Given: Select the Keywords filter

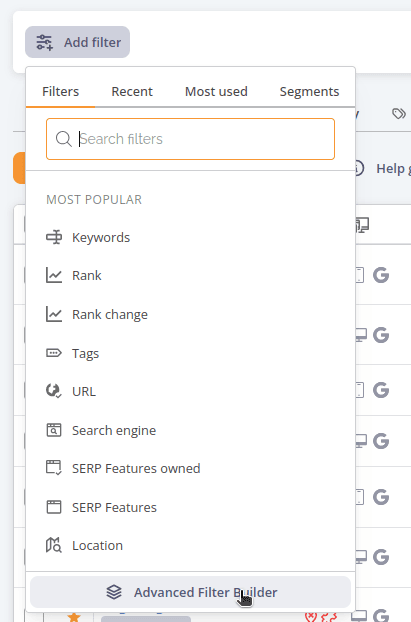Looking at the screenshot, I should click(190, 237).
